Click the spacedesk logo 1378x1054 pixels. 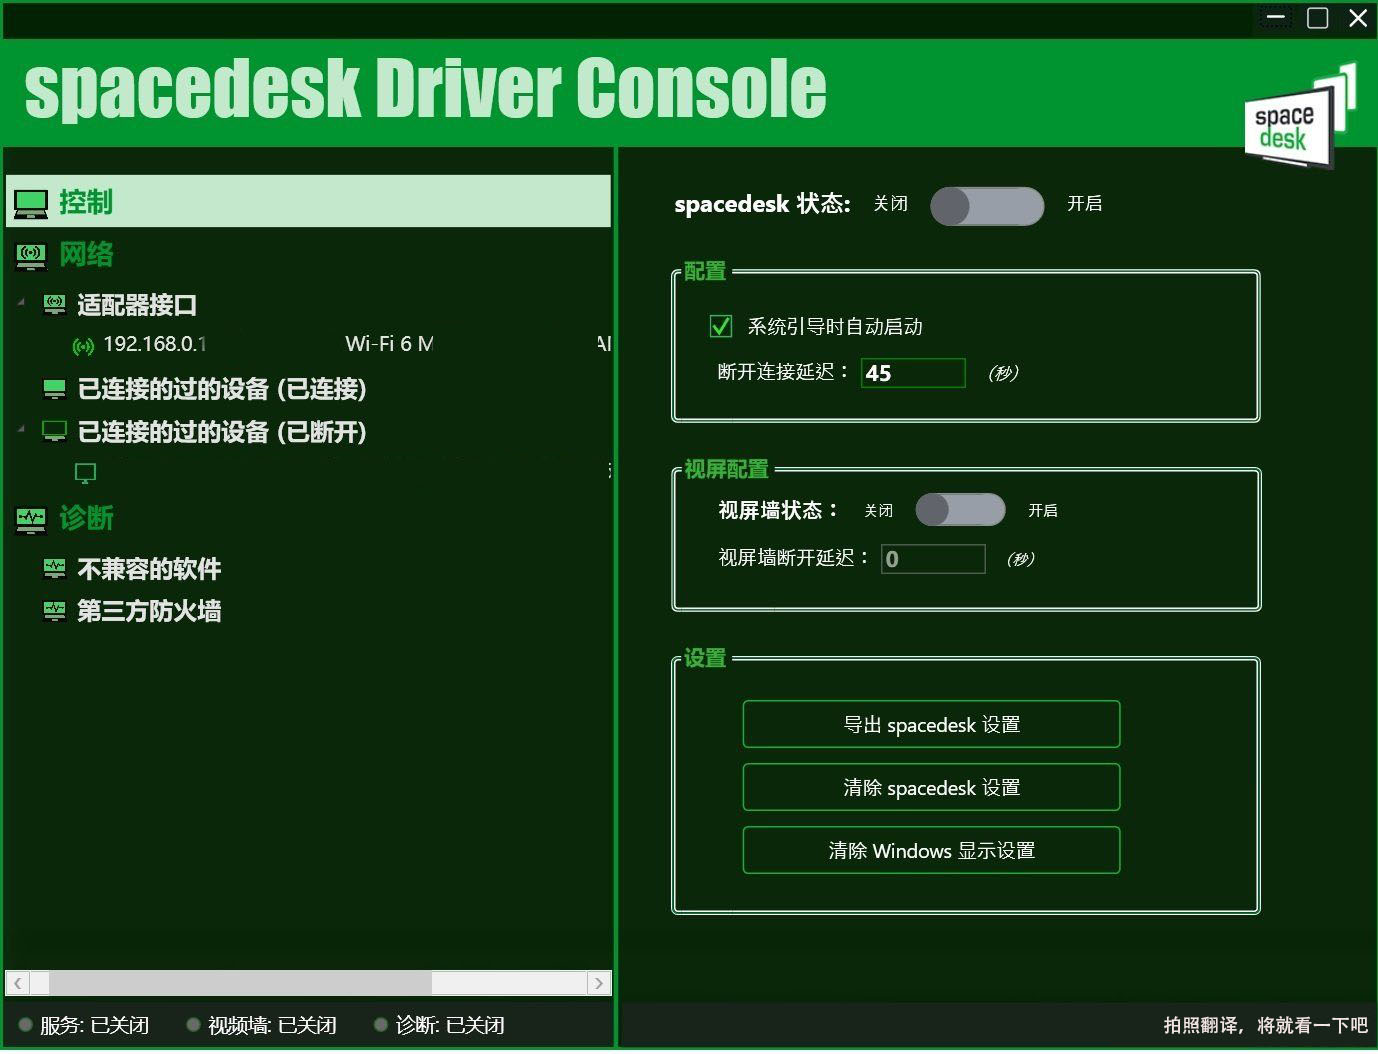click(x=1299, y=118)
